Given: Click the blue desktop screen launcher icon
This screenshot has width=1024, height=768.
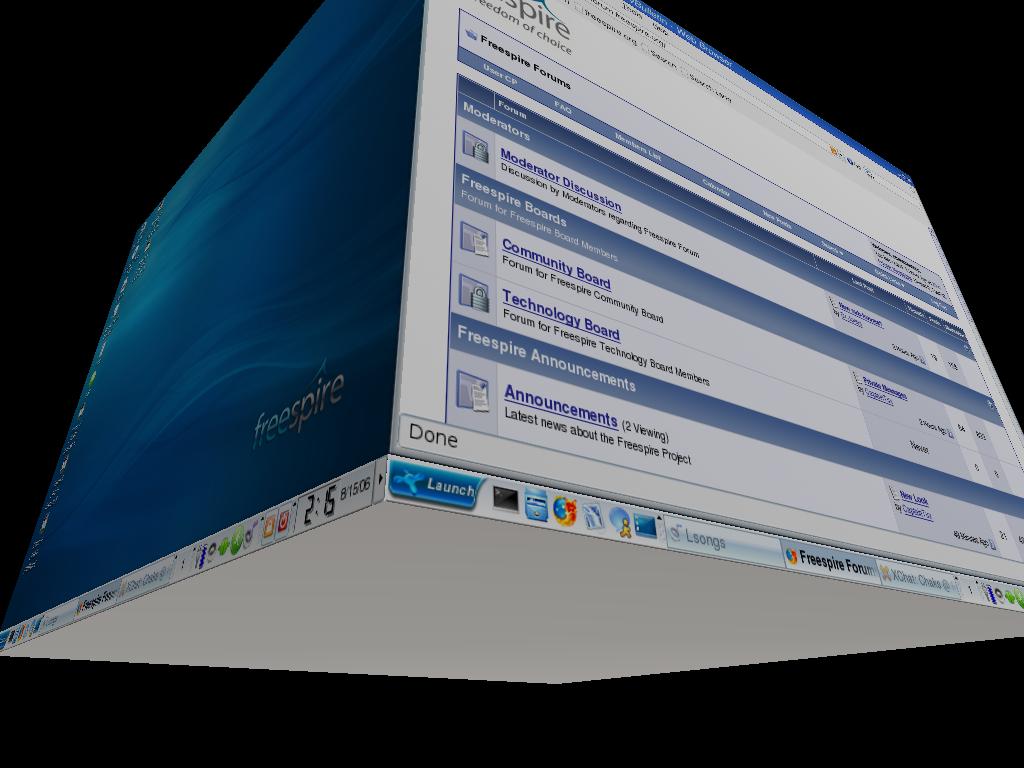Looking at the screenshot, I should point(645,527).
